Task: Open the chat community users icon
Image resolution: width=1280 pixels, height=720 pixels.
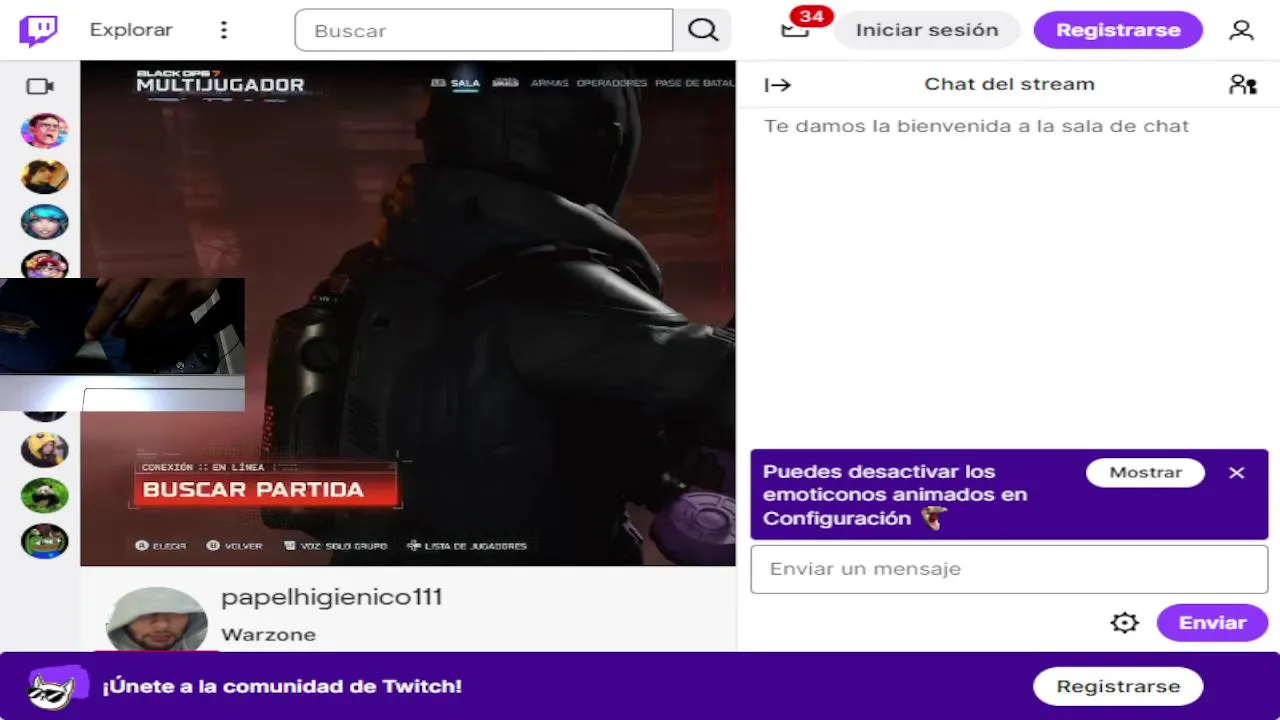Action: pyautogui.click(x=1242, y=85)
